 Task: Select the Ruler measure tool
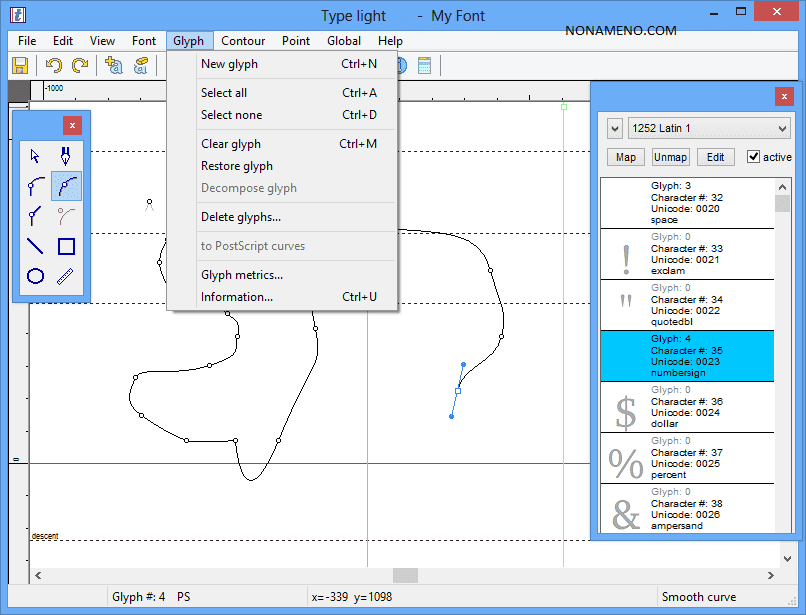[x=66, y=276]
